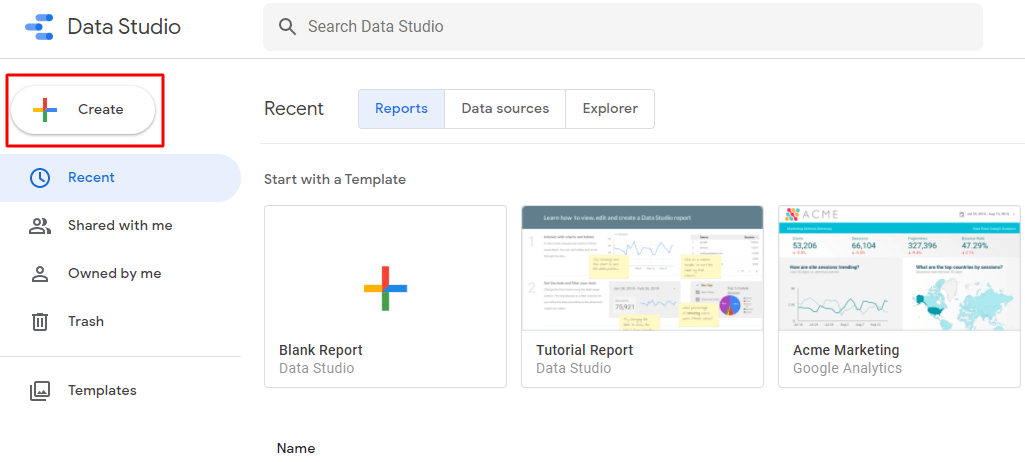Image resolution: width=1025 pixels, height=462 pixels.
Task: Switch to the Explorer tab
Action: click(610, 109)
